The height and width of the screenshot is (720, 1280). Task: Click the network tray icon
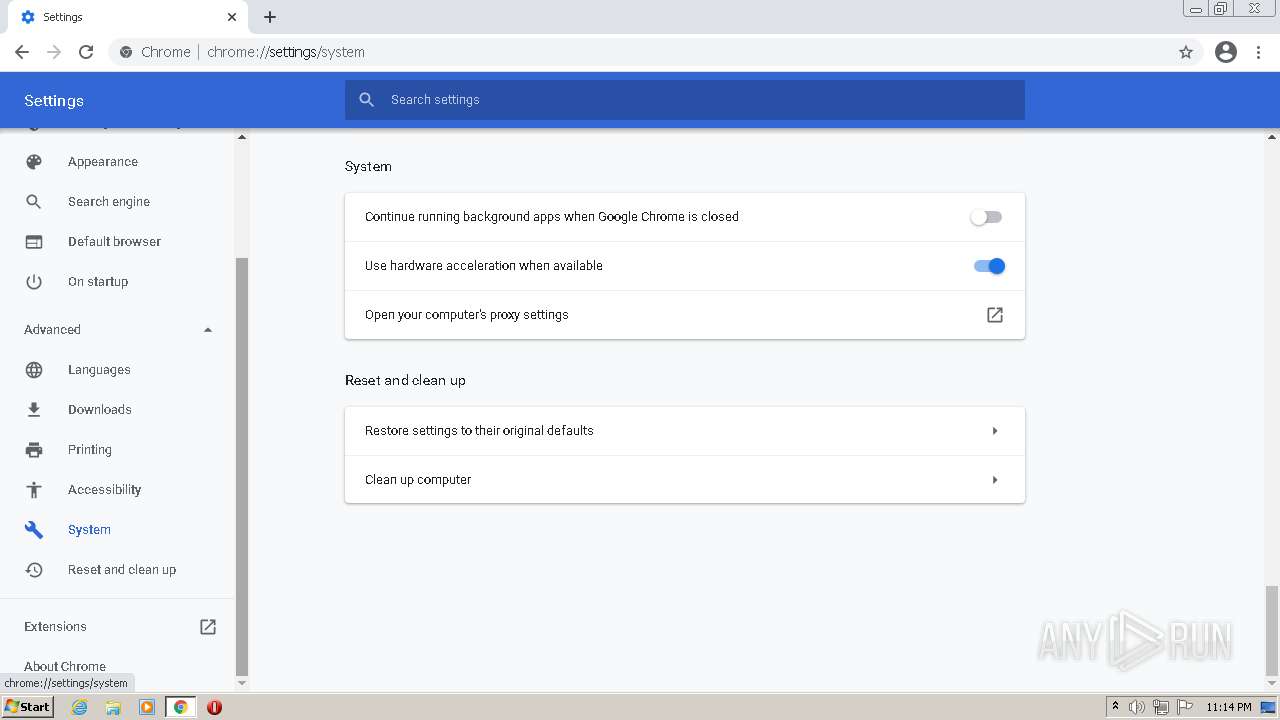click(x=1161, y=707)
